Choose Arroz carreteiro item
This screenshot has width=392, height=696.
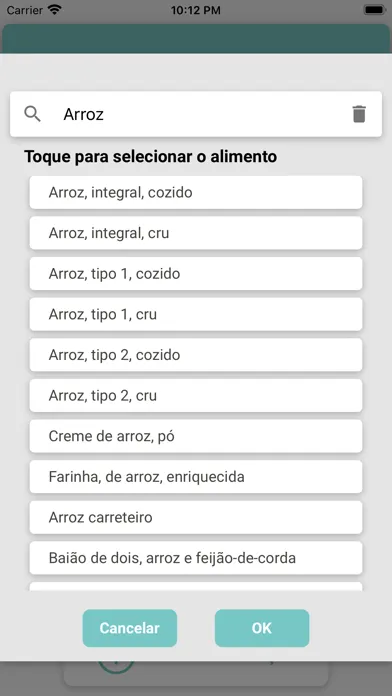196,518
